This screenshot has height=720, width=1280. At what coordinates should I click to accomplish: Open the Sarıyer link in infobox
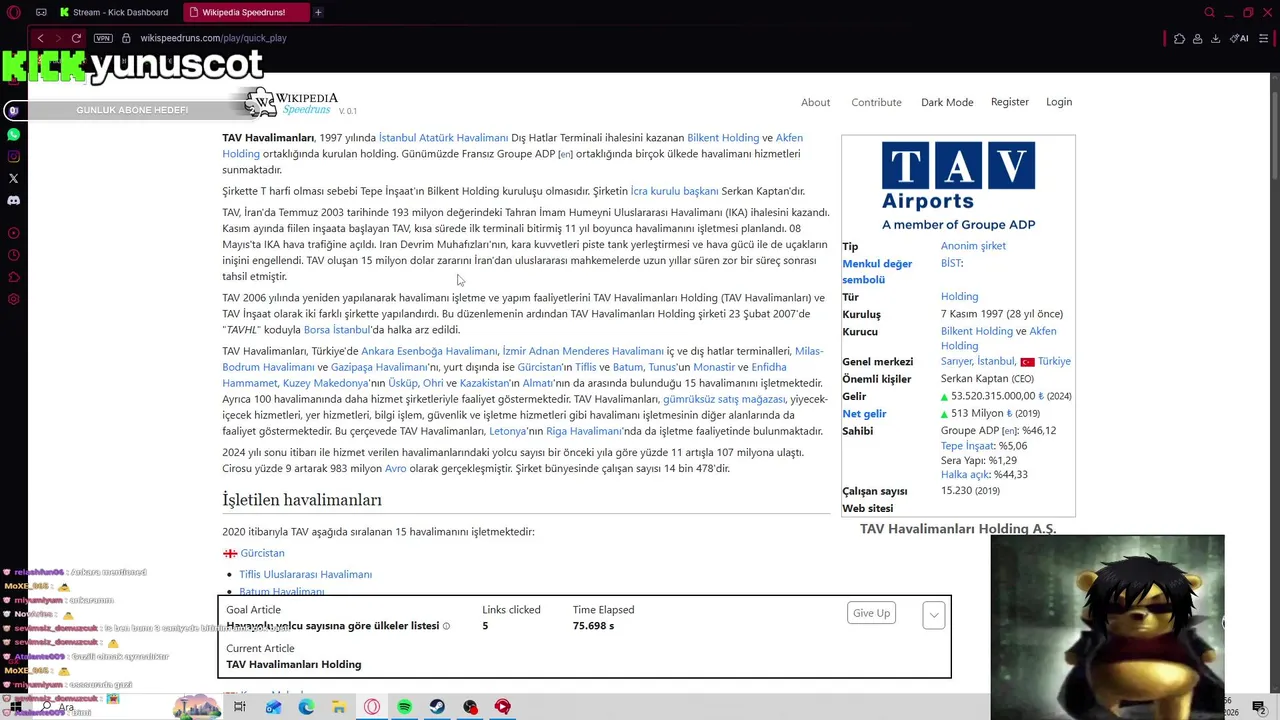pos(956,361)
